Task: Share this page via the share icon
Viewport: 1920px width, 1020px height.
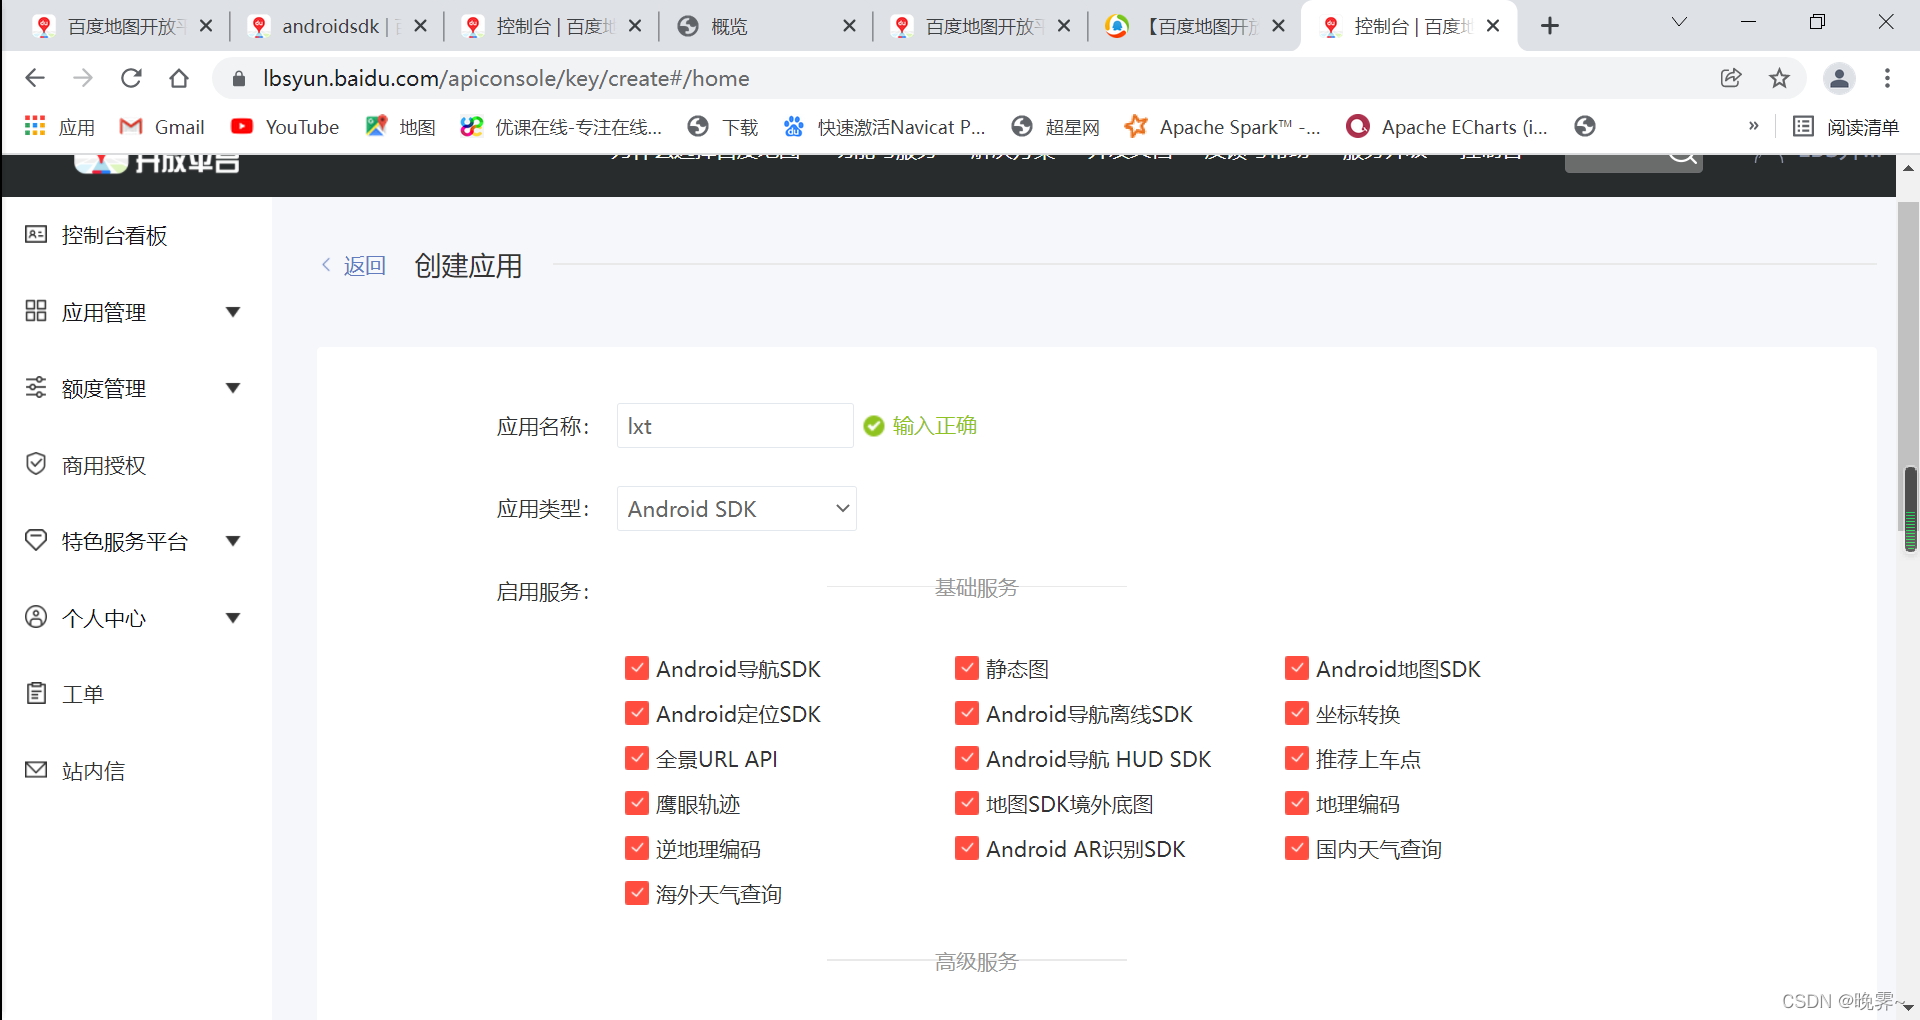Action: [x=1731, y=78]
